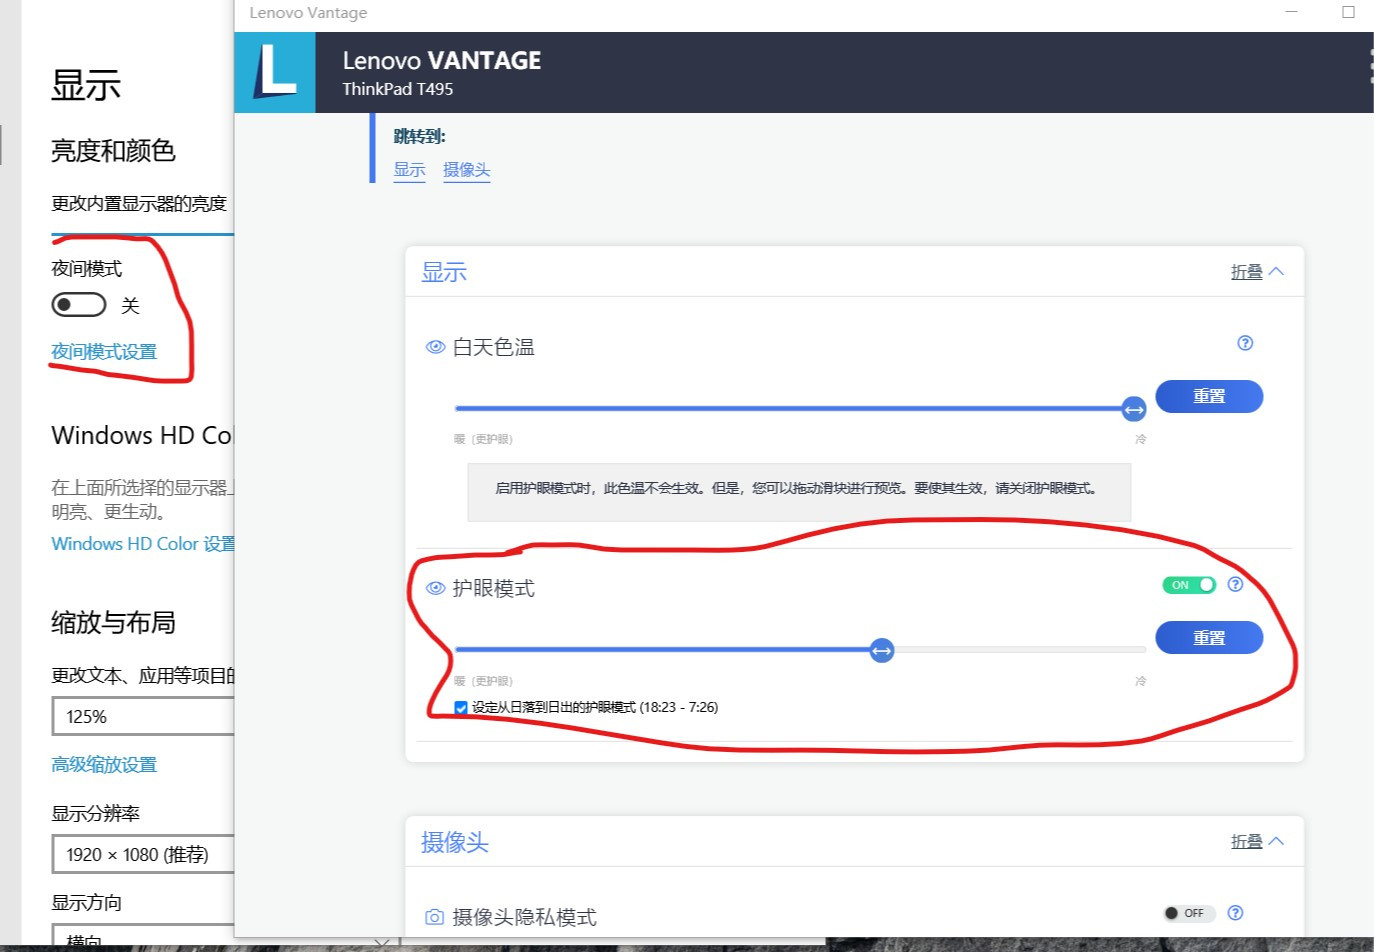Open 高级缩放设置 link in Settings

coord(104,765)
